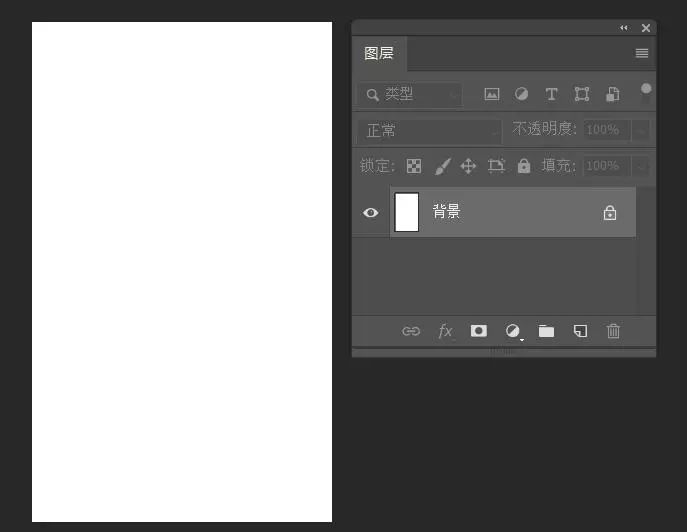The width and height of the screenshot is (687, 532).
Task: Hide the 背景 layer with eye icon
Action: (371, 212)
